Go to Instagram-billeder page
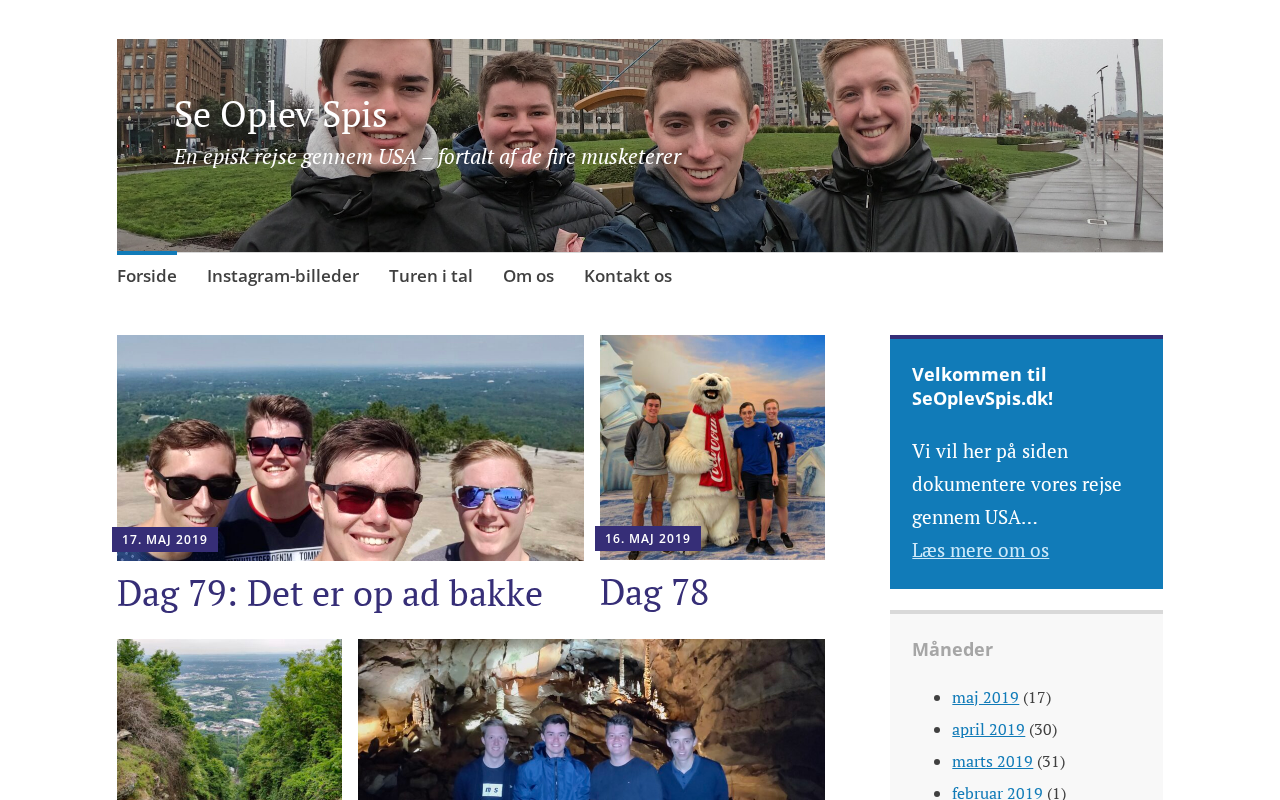The height and width of the screenshot is (800, 1280). pyautogui.click(x=283, y=276)
